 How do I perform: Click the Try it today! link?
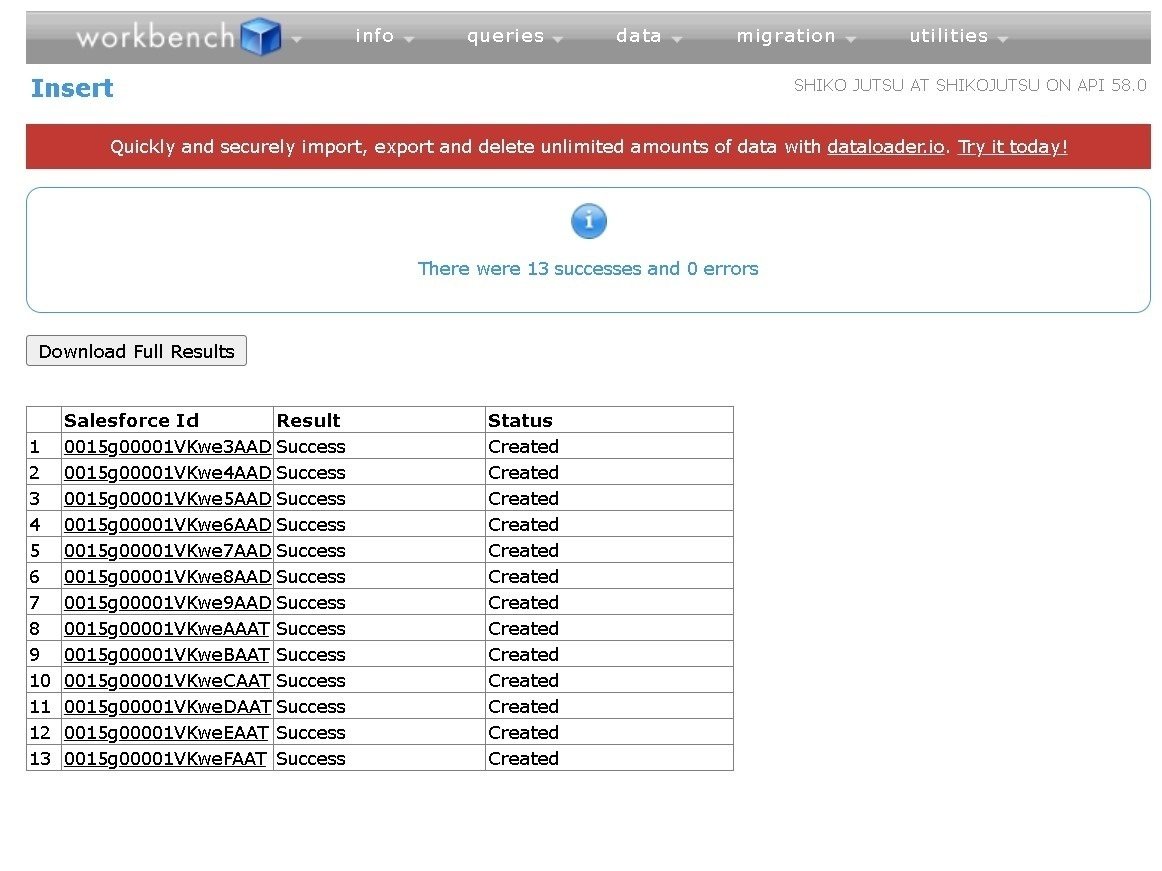[1012, 147]
